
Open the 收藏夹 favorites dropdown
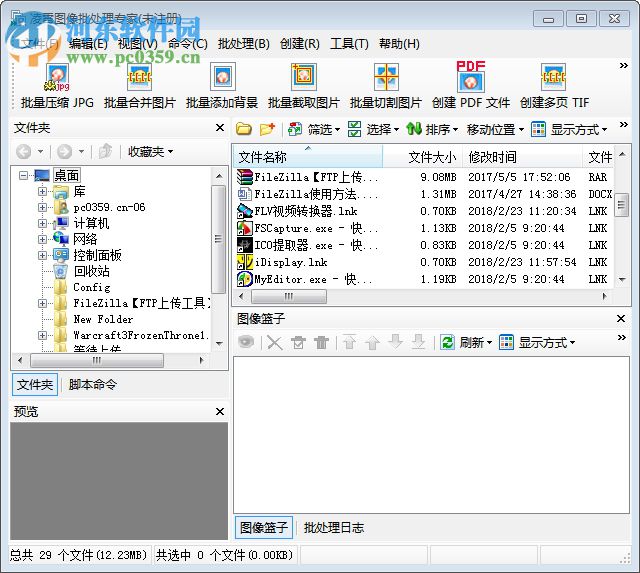[150, 152]
